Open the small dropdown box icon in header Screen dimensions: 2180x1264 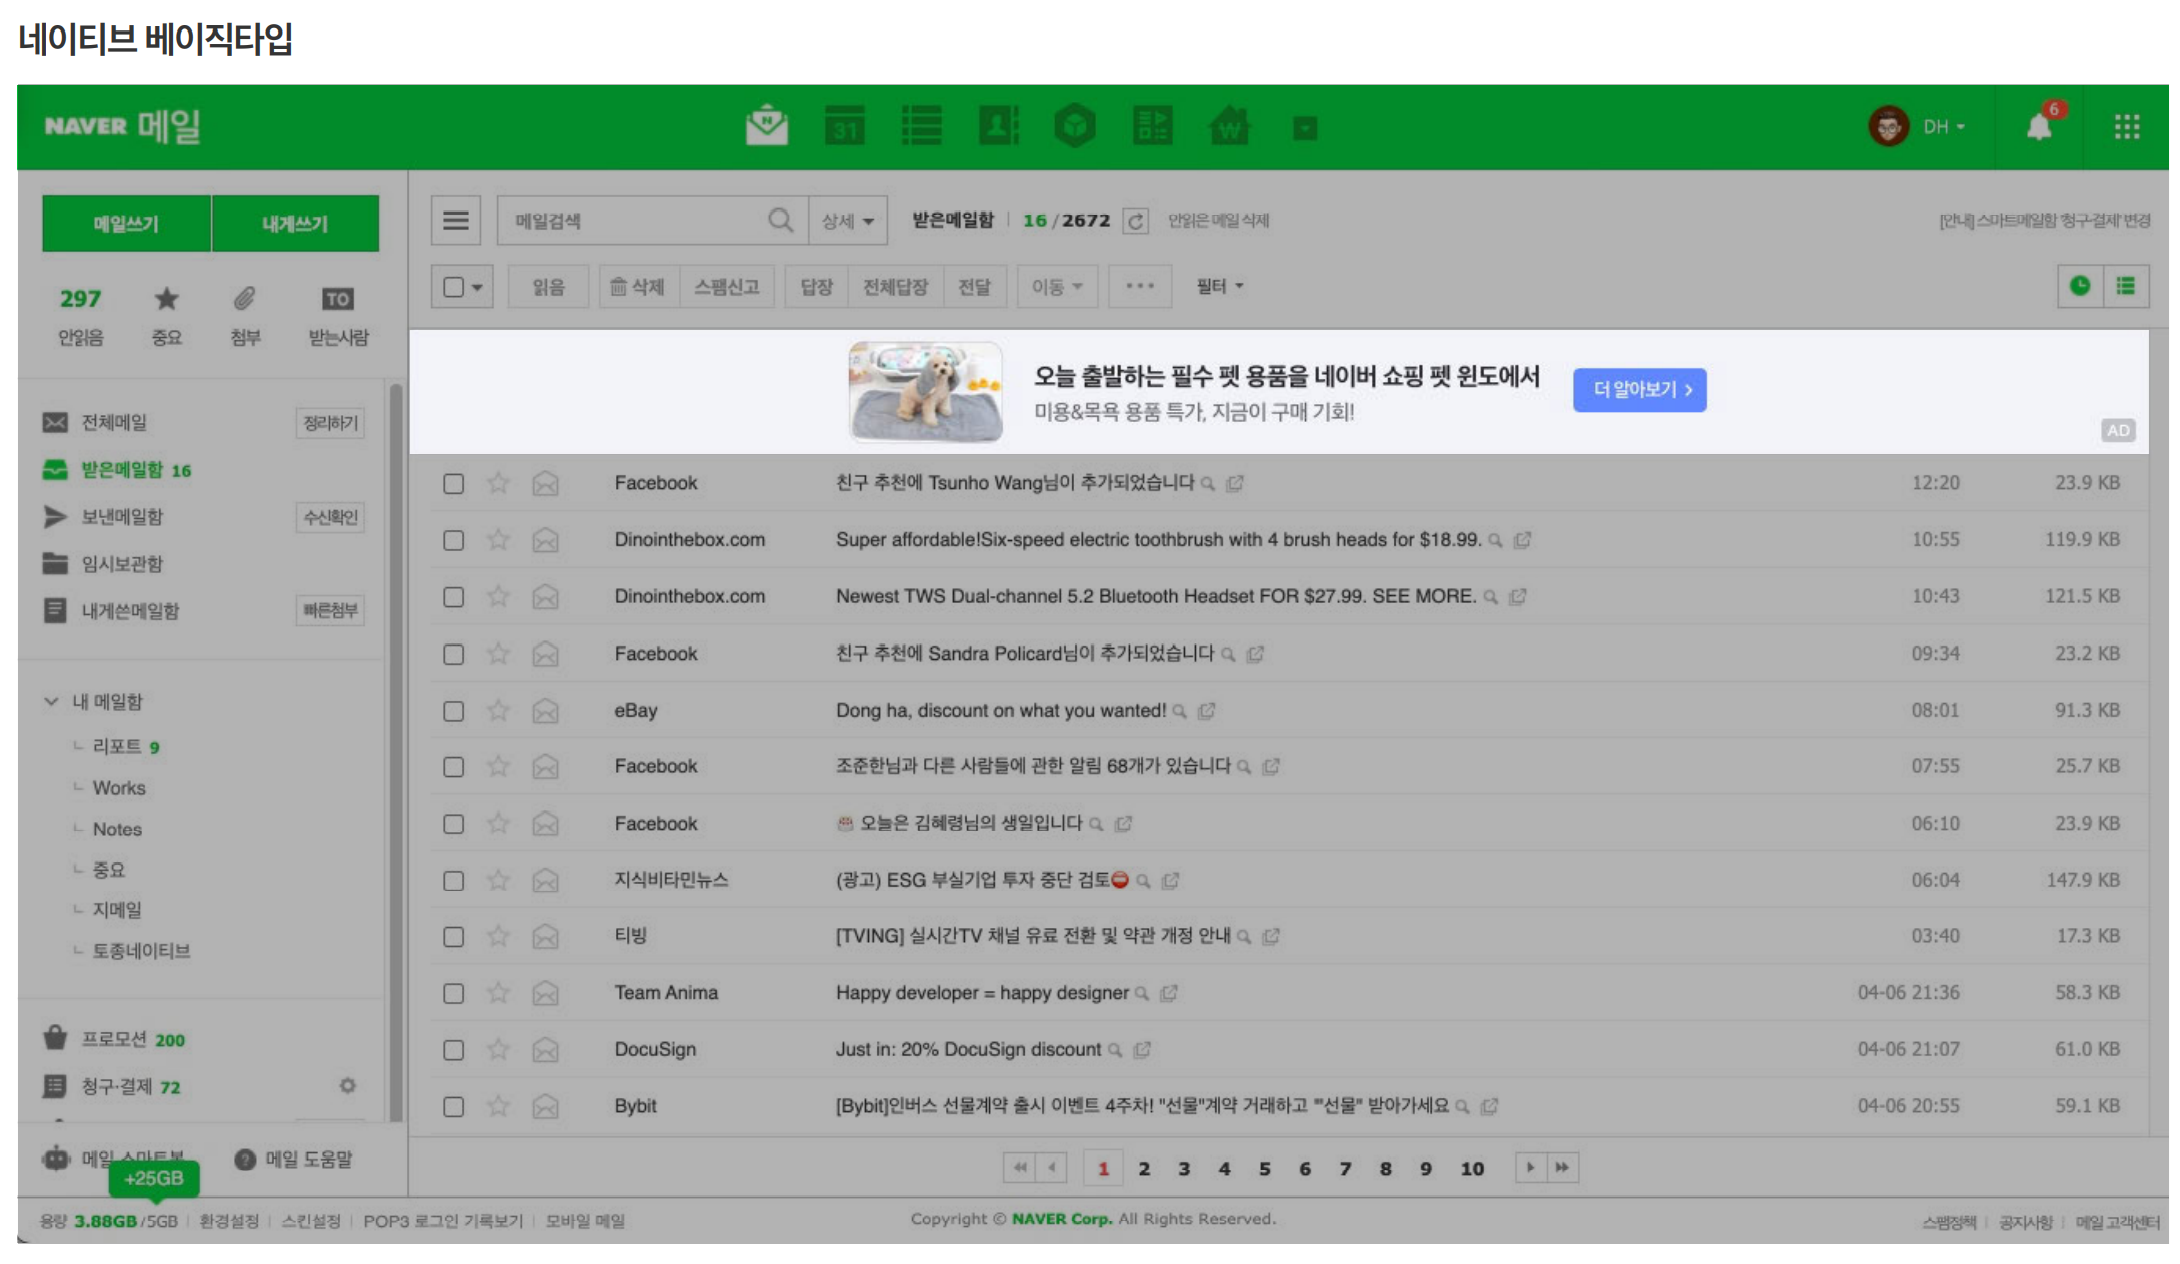pyautogui.click(x=1305, y=128)
